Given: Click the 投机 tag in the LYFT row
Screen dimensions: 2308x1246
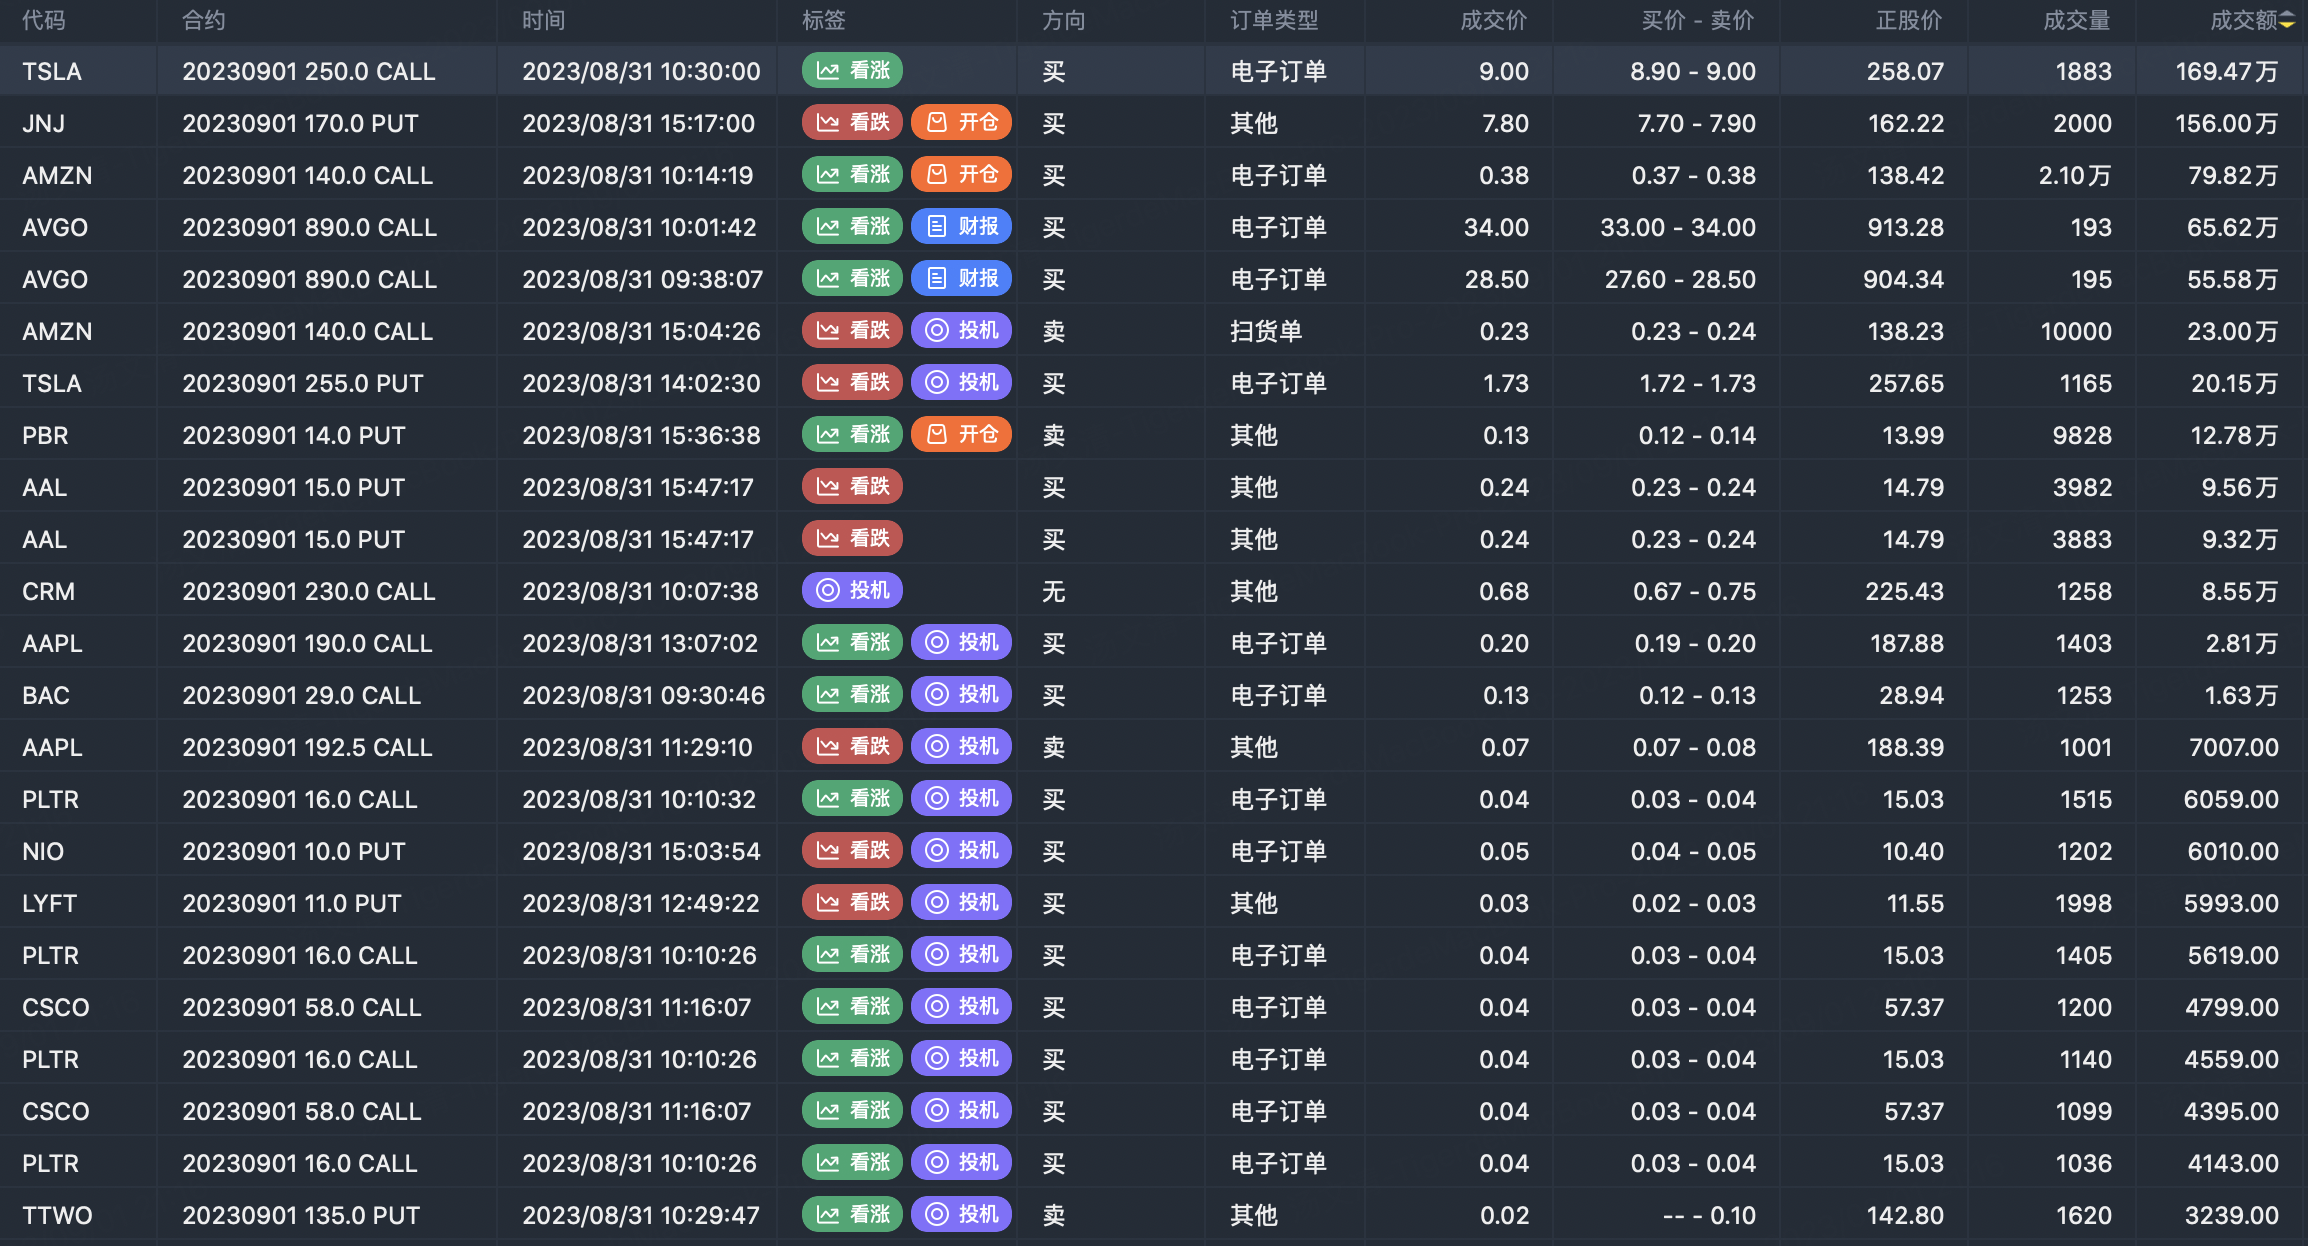Looking at the screenshot, I should coord(961,903).
